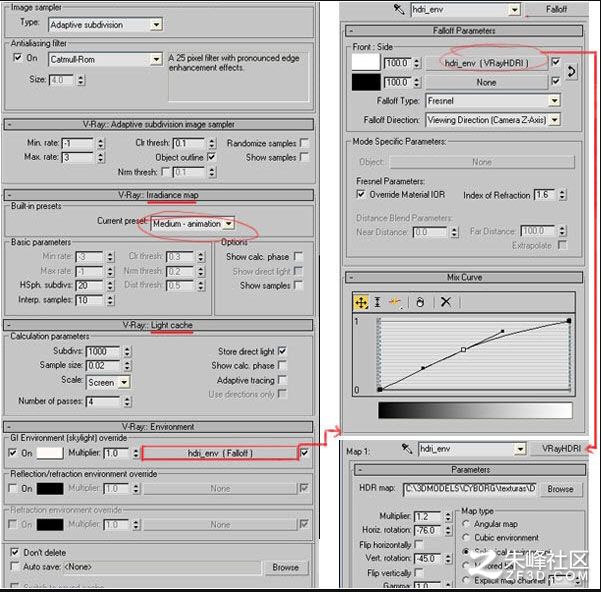
Task: Click the Falloff map type button
Action: pyautogui.click(x=556, y=9)
